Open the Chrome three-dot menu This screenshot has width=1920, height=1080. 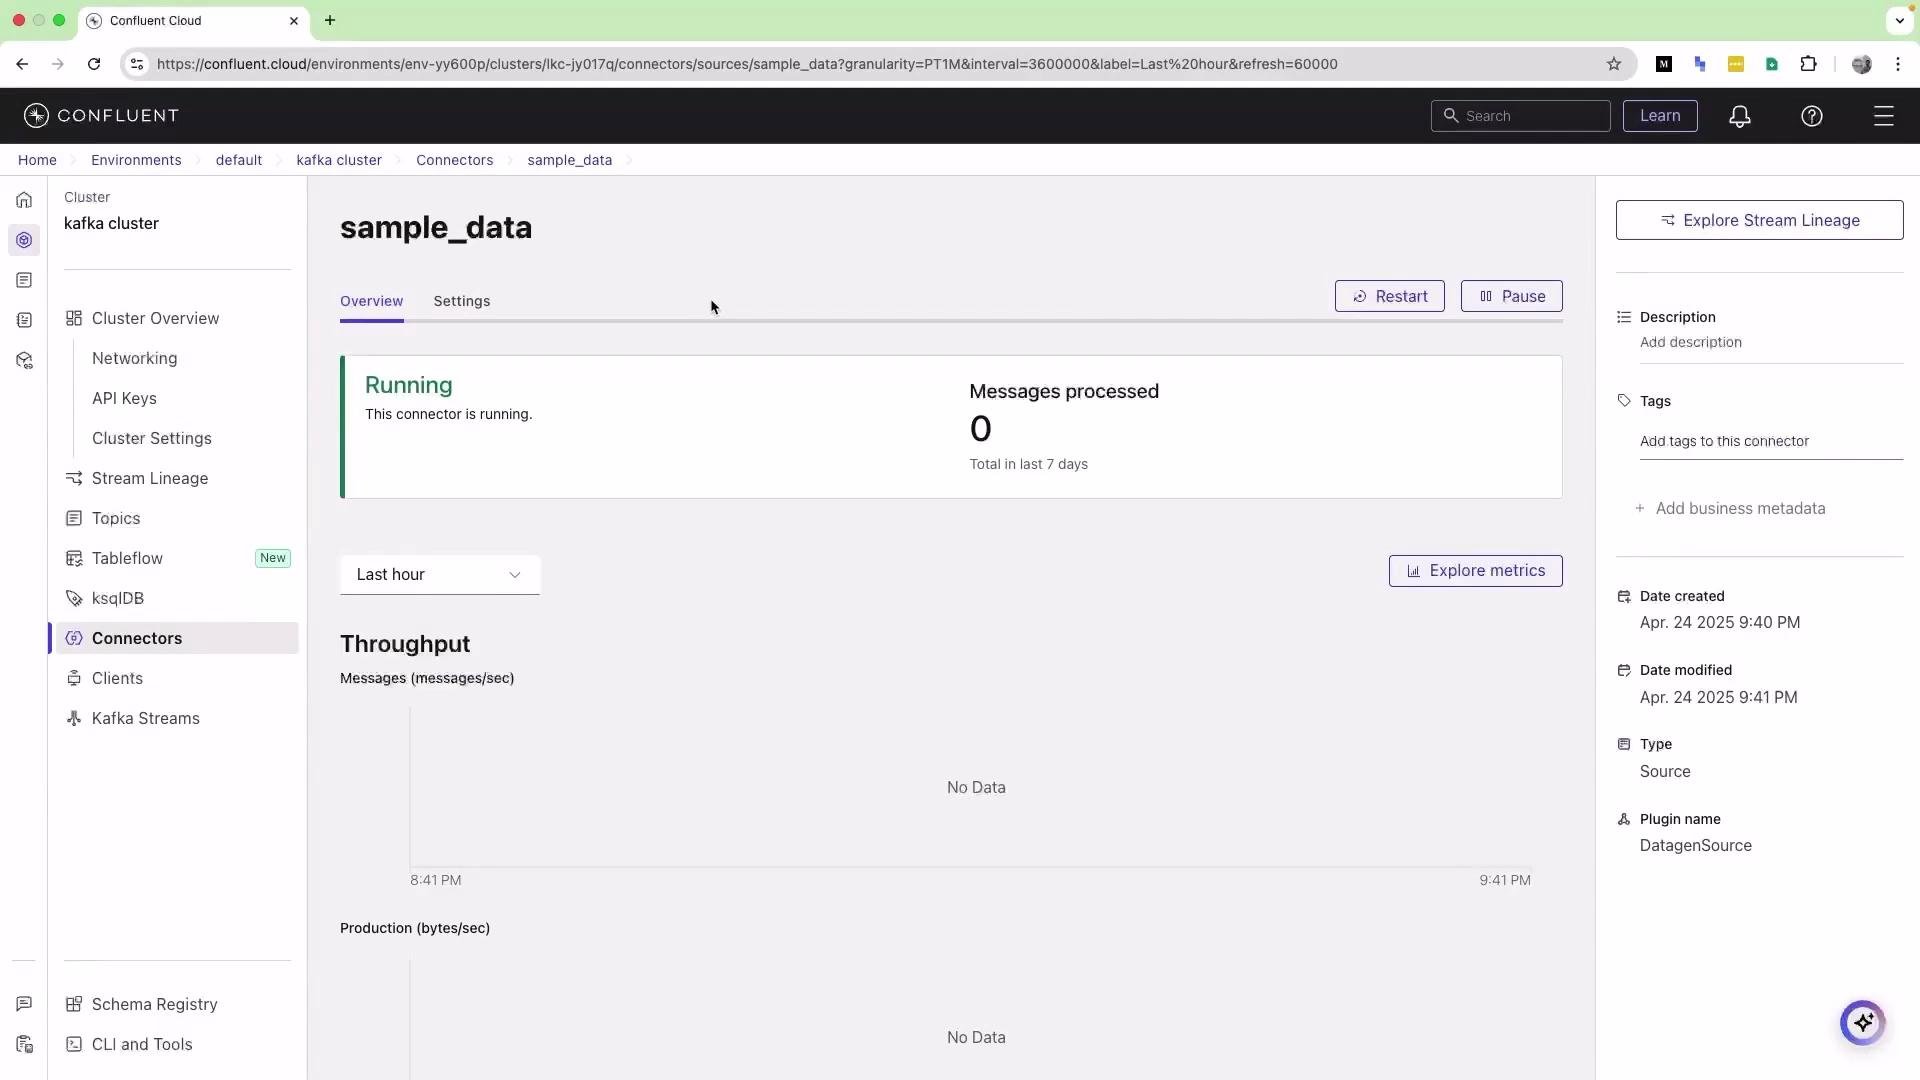[1898, 64]
